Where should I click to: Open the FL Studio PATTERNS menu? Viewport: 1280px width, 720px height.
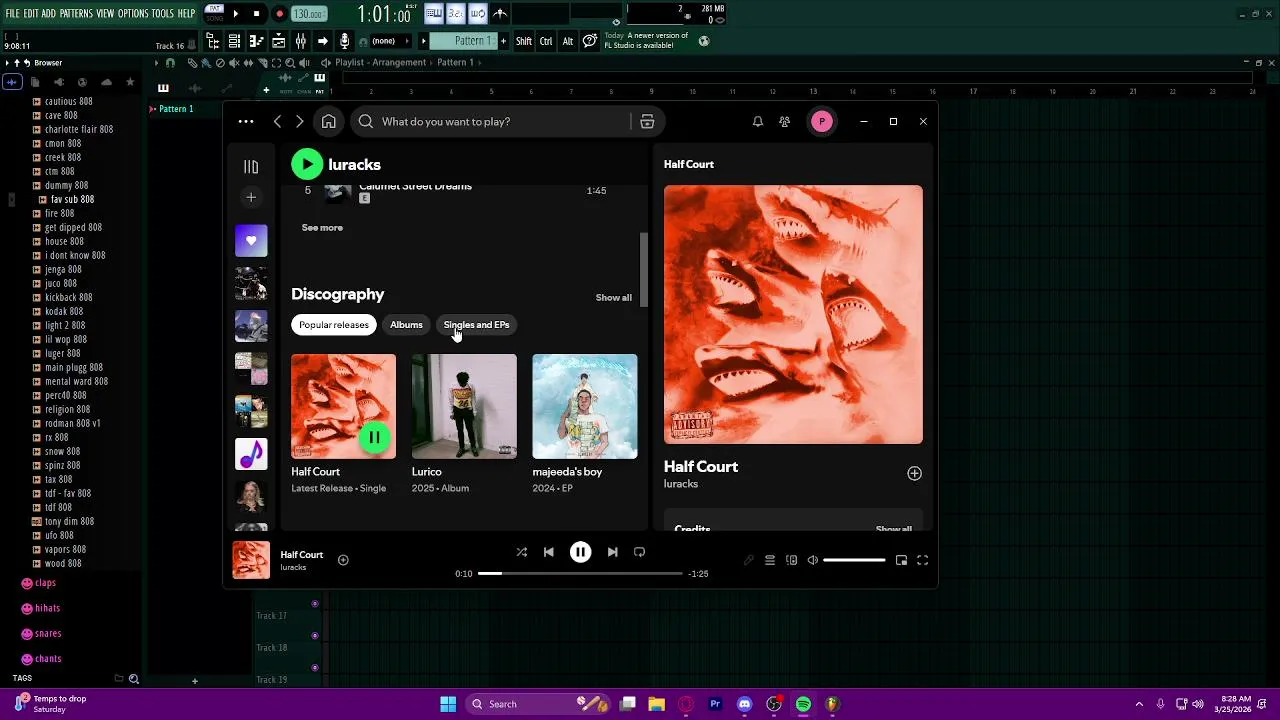point(76,13)
